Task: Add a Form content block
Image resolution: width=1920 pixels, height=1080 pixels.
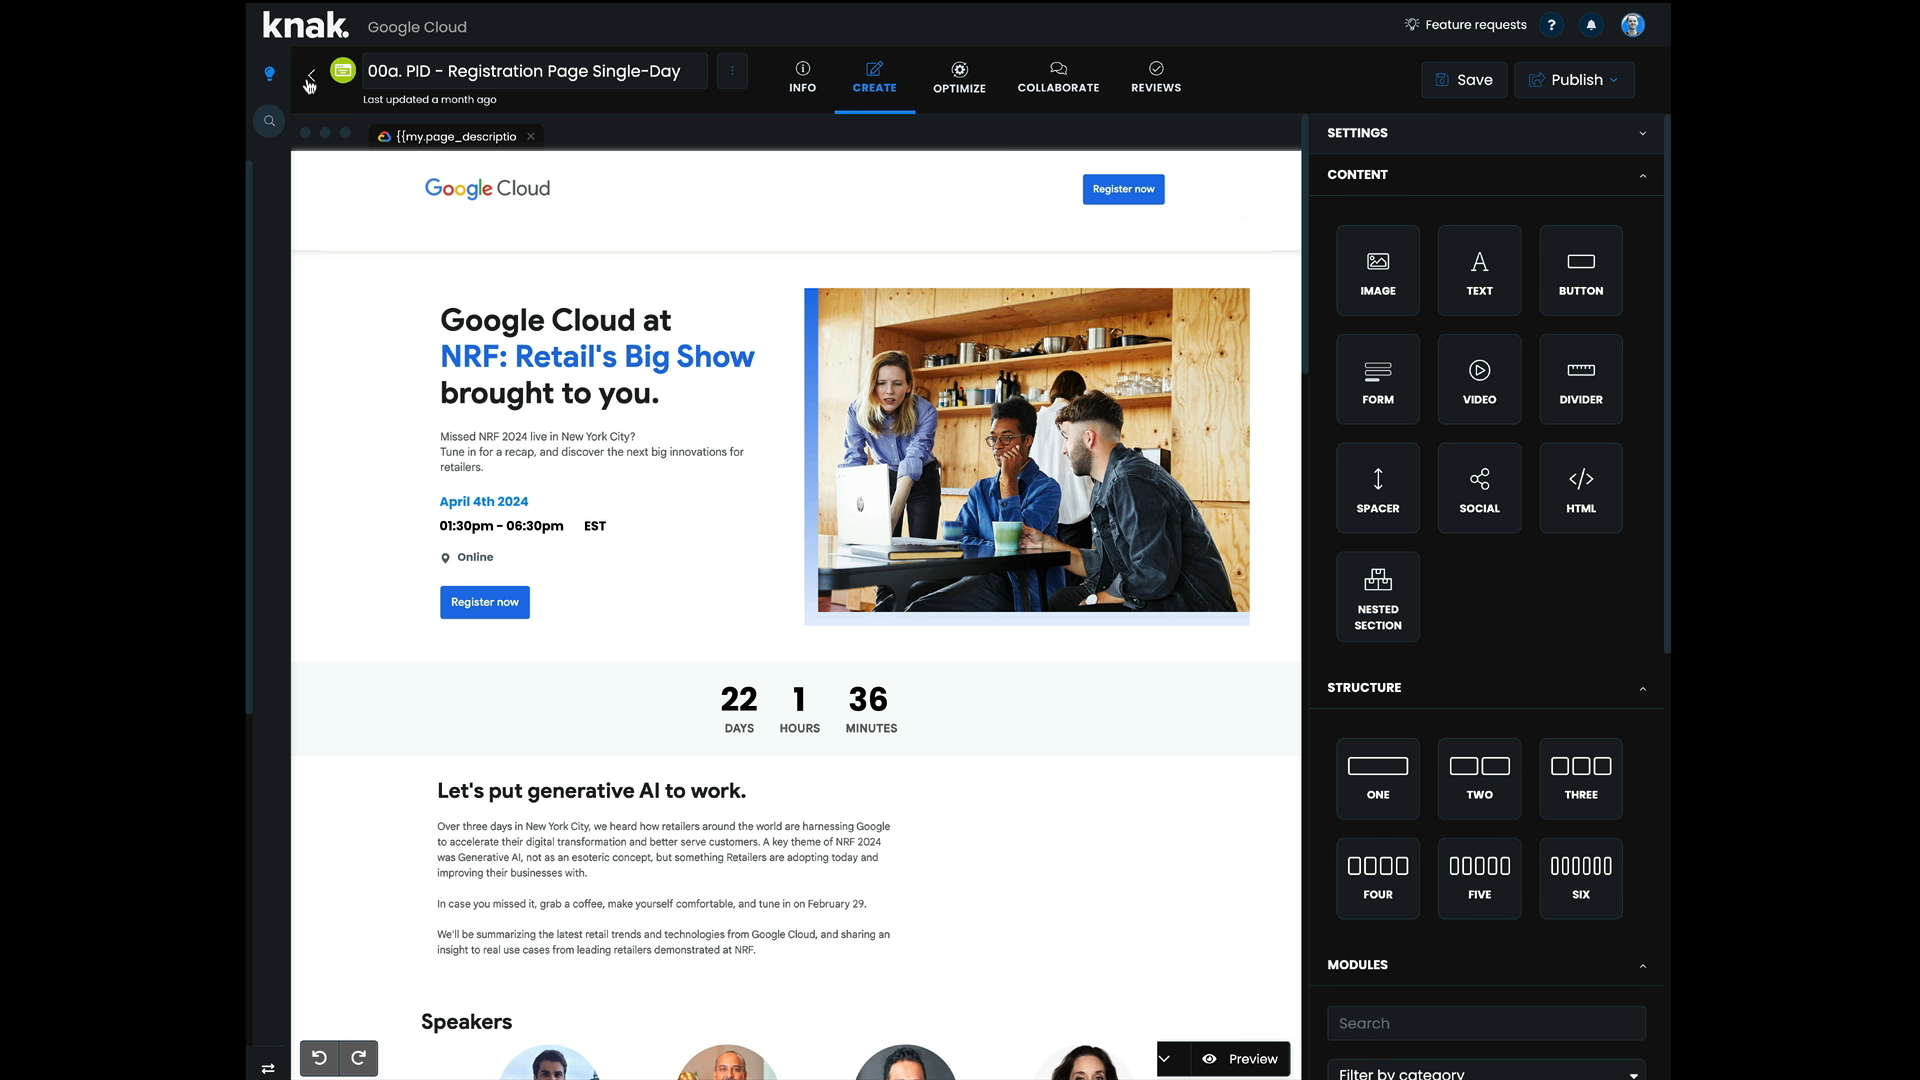Action: click(1378, 379)
